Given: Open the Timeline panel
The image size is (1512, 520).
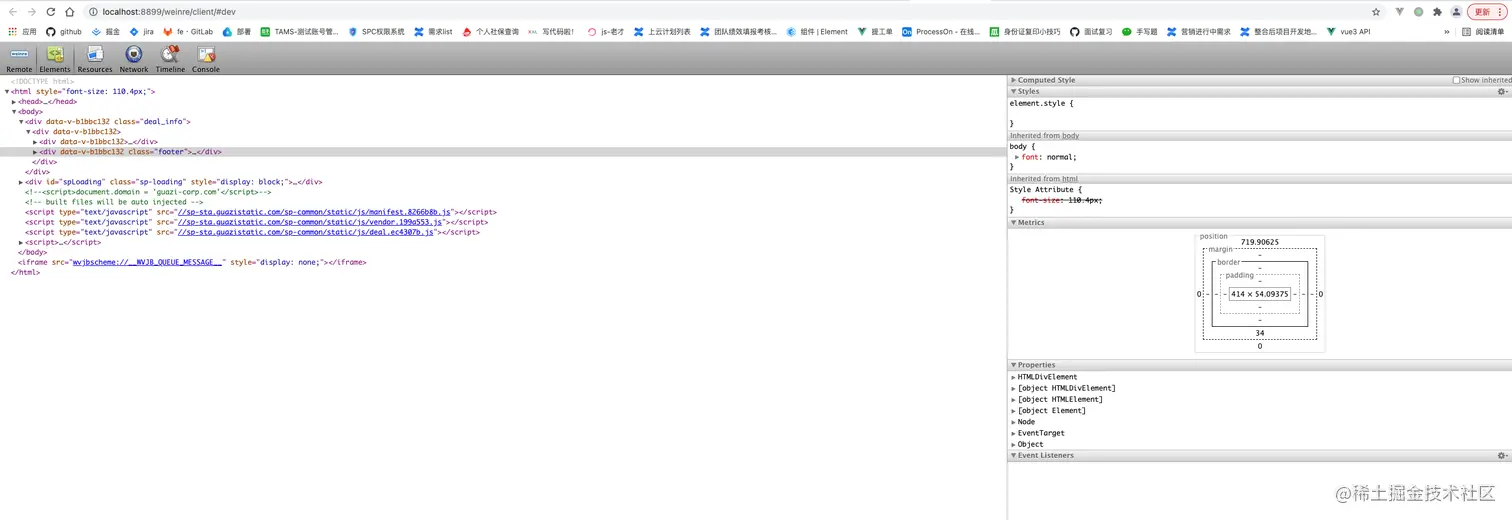Looking at the screenshot, I should click(x=170, y=59).
